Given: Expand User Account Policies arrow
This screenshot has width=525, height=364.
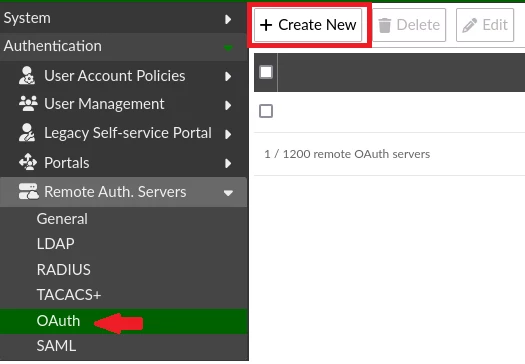Looking at the screenshot, I should 228,76.
